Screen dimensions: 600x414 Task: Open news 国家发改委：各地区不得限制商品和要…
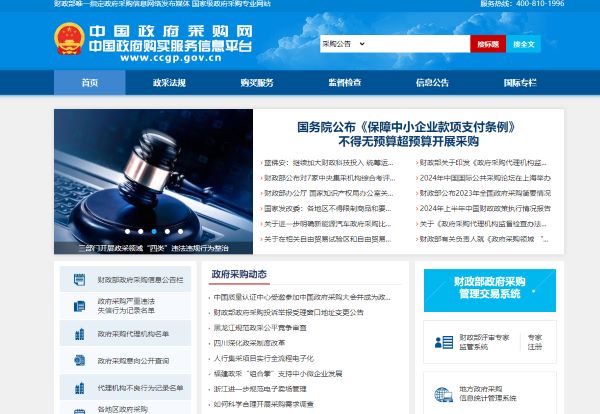point(328,209)
